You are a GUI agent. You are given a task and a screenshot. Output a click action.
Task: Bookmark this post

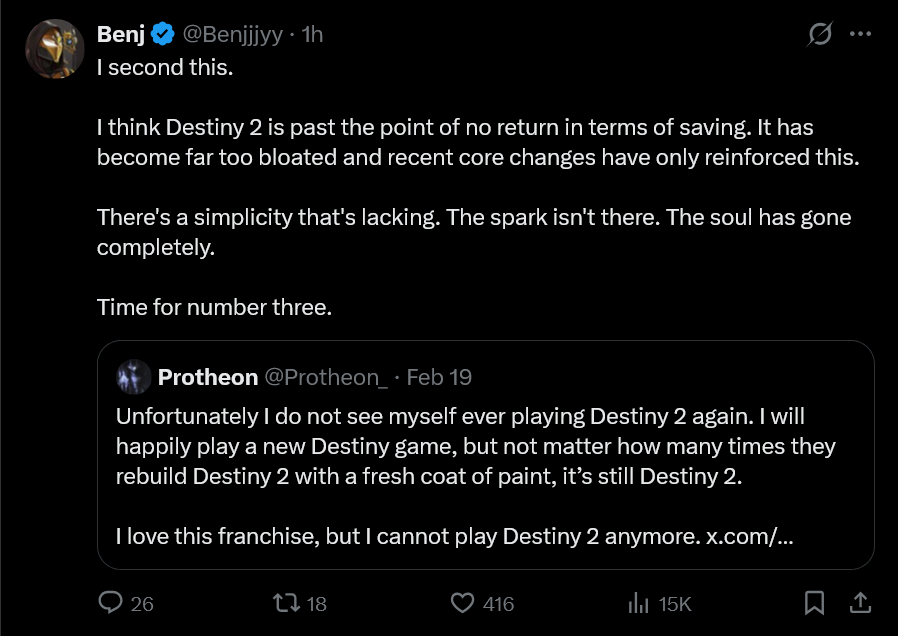click(815, 603)
